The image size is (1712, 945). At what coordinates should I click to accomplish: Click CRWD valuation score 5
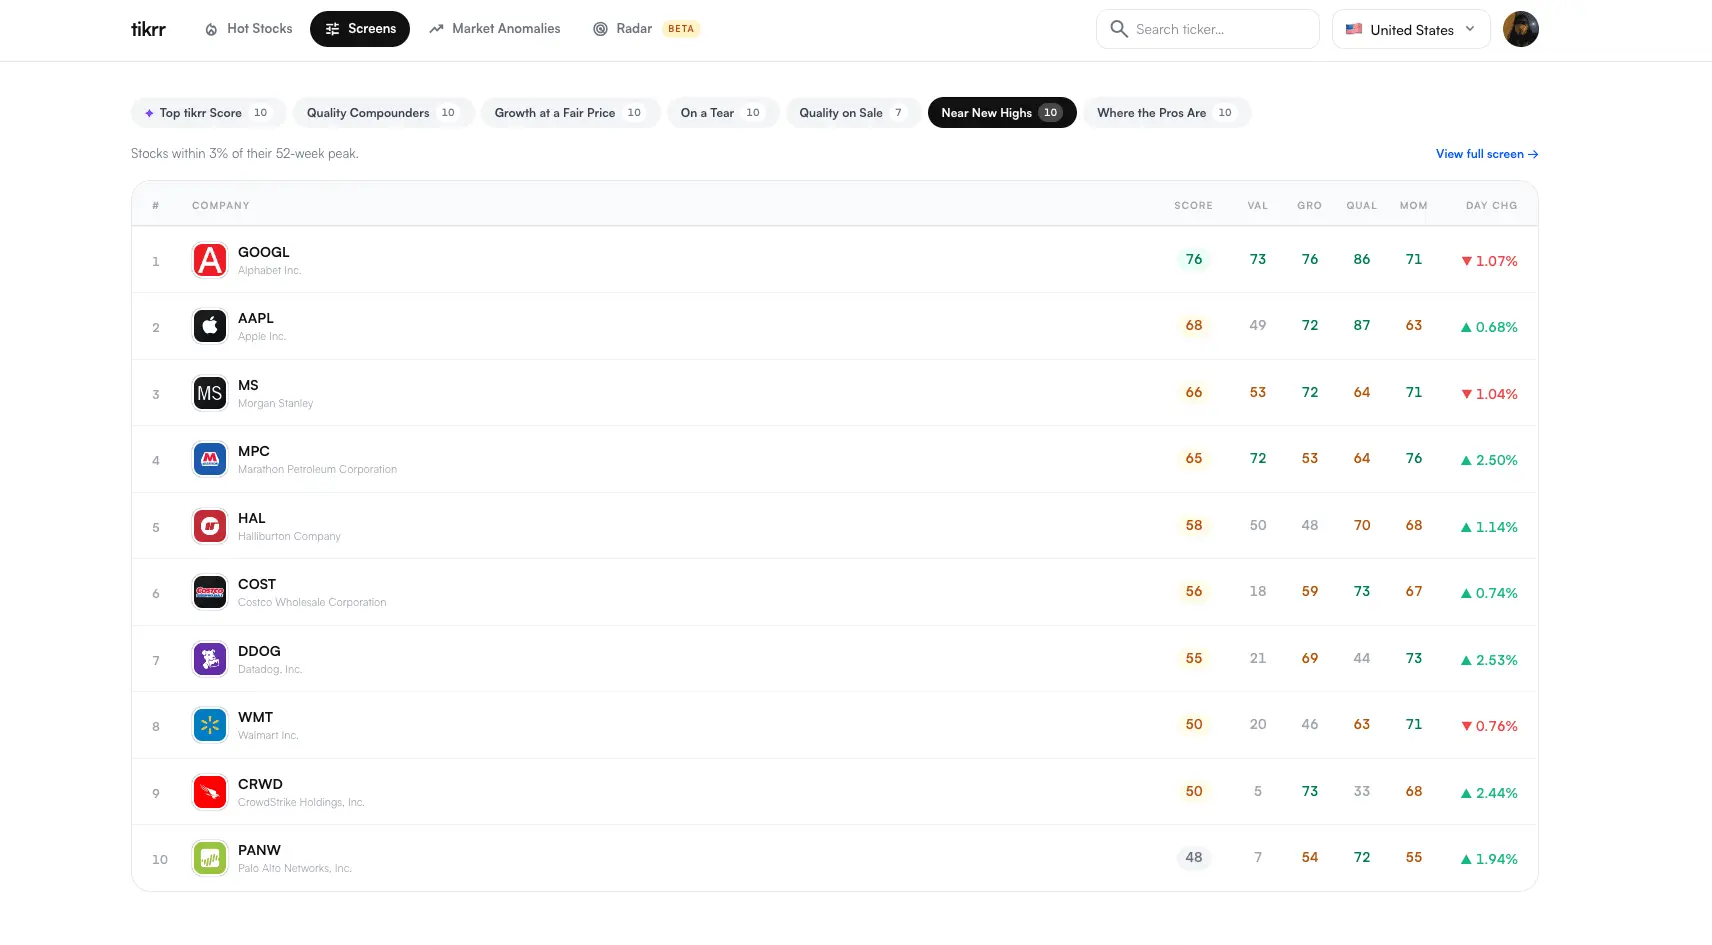[1258, 791]
